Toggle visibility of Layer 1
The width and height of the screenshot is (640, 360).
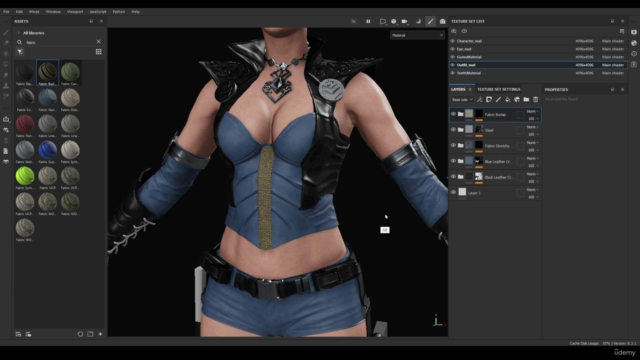pyautogui.click(x=453, y=192)
